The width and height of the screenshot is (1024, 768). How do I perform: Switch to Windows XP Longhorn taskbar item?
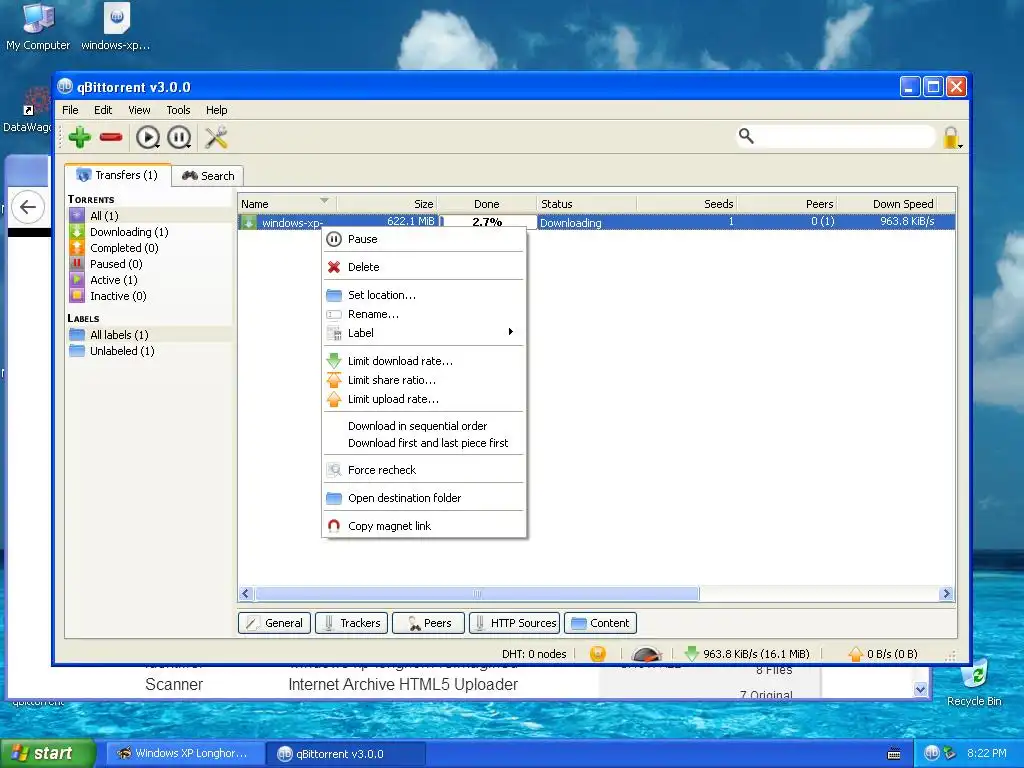[x=185, y=754]
